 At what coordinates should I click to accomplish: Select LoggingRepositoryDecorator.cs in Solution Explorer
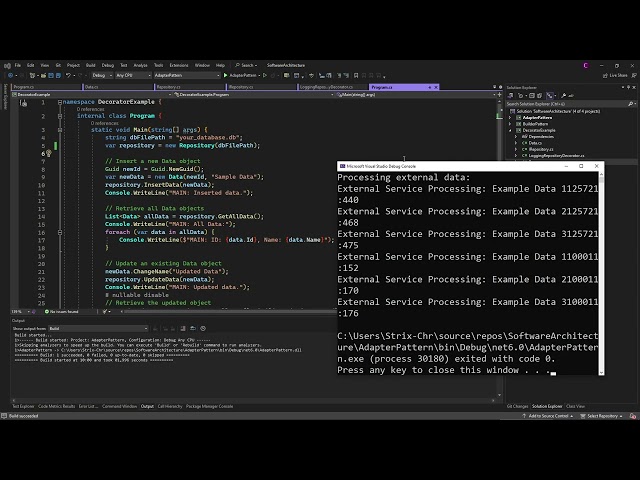556,156
